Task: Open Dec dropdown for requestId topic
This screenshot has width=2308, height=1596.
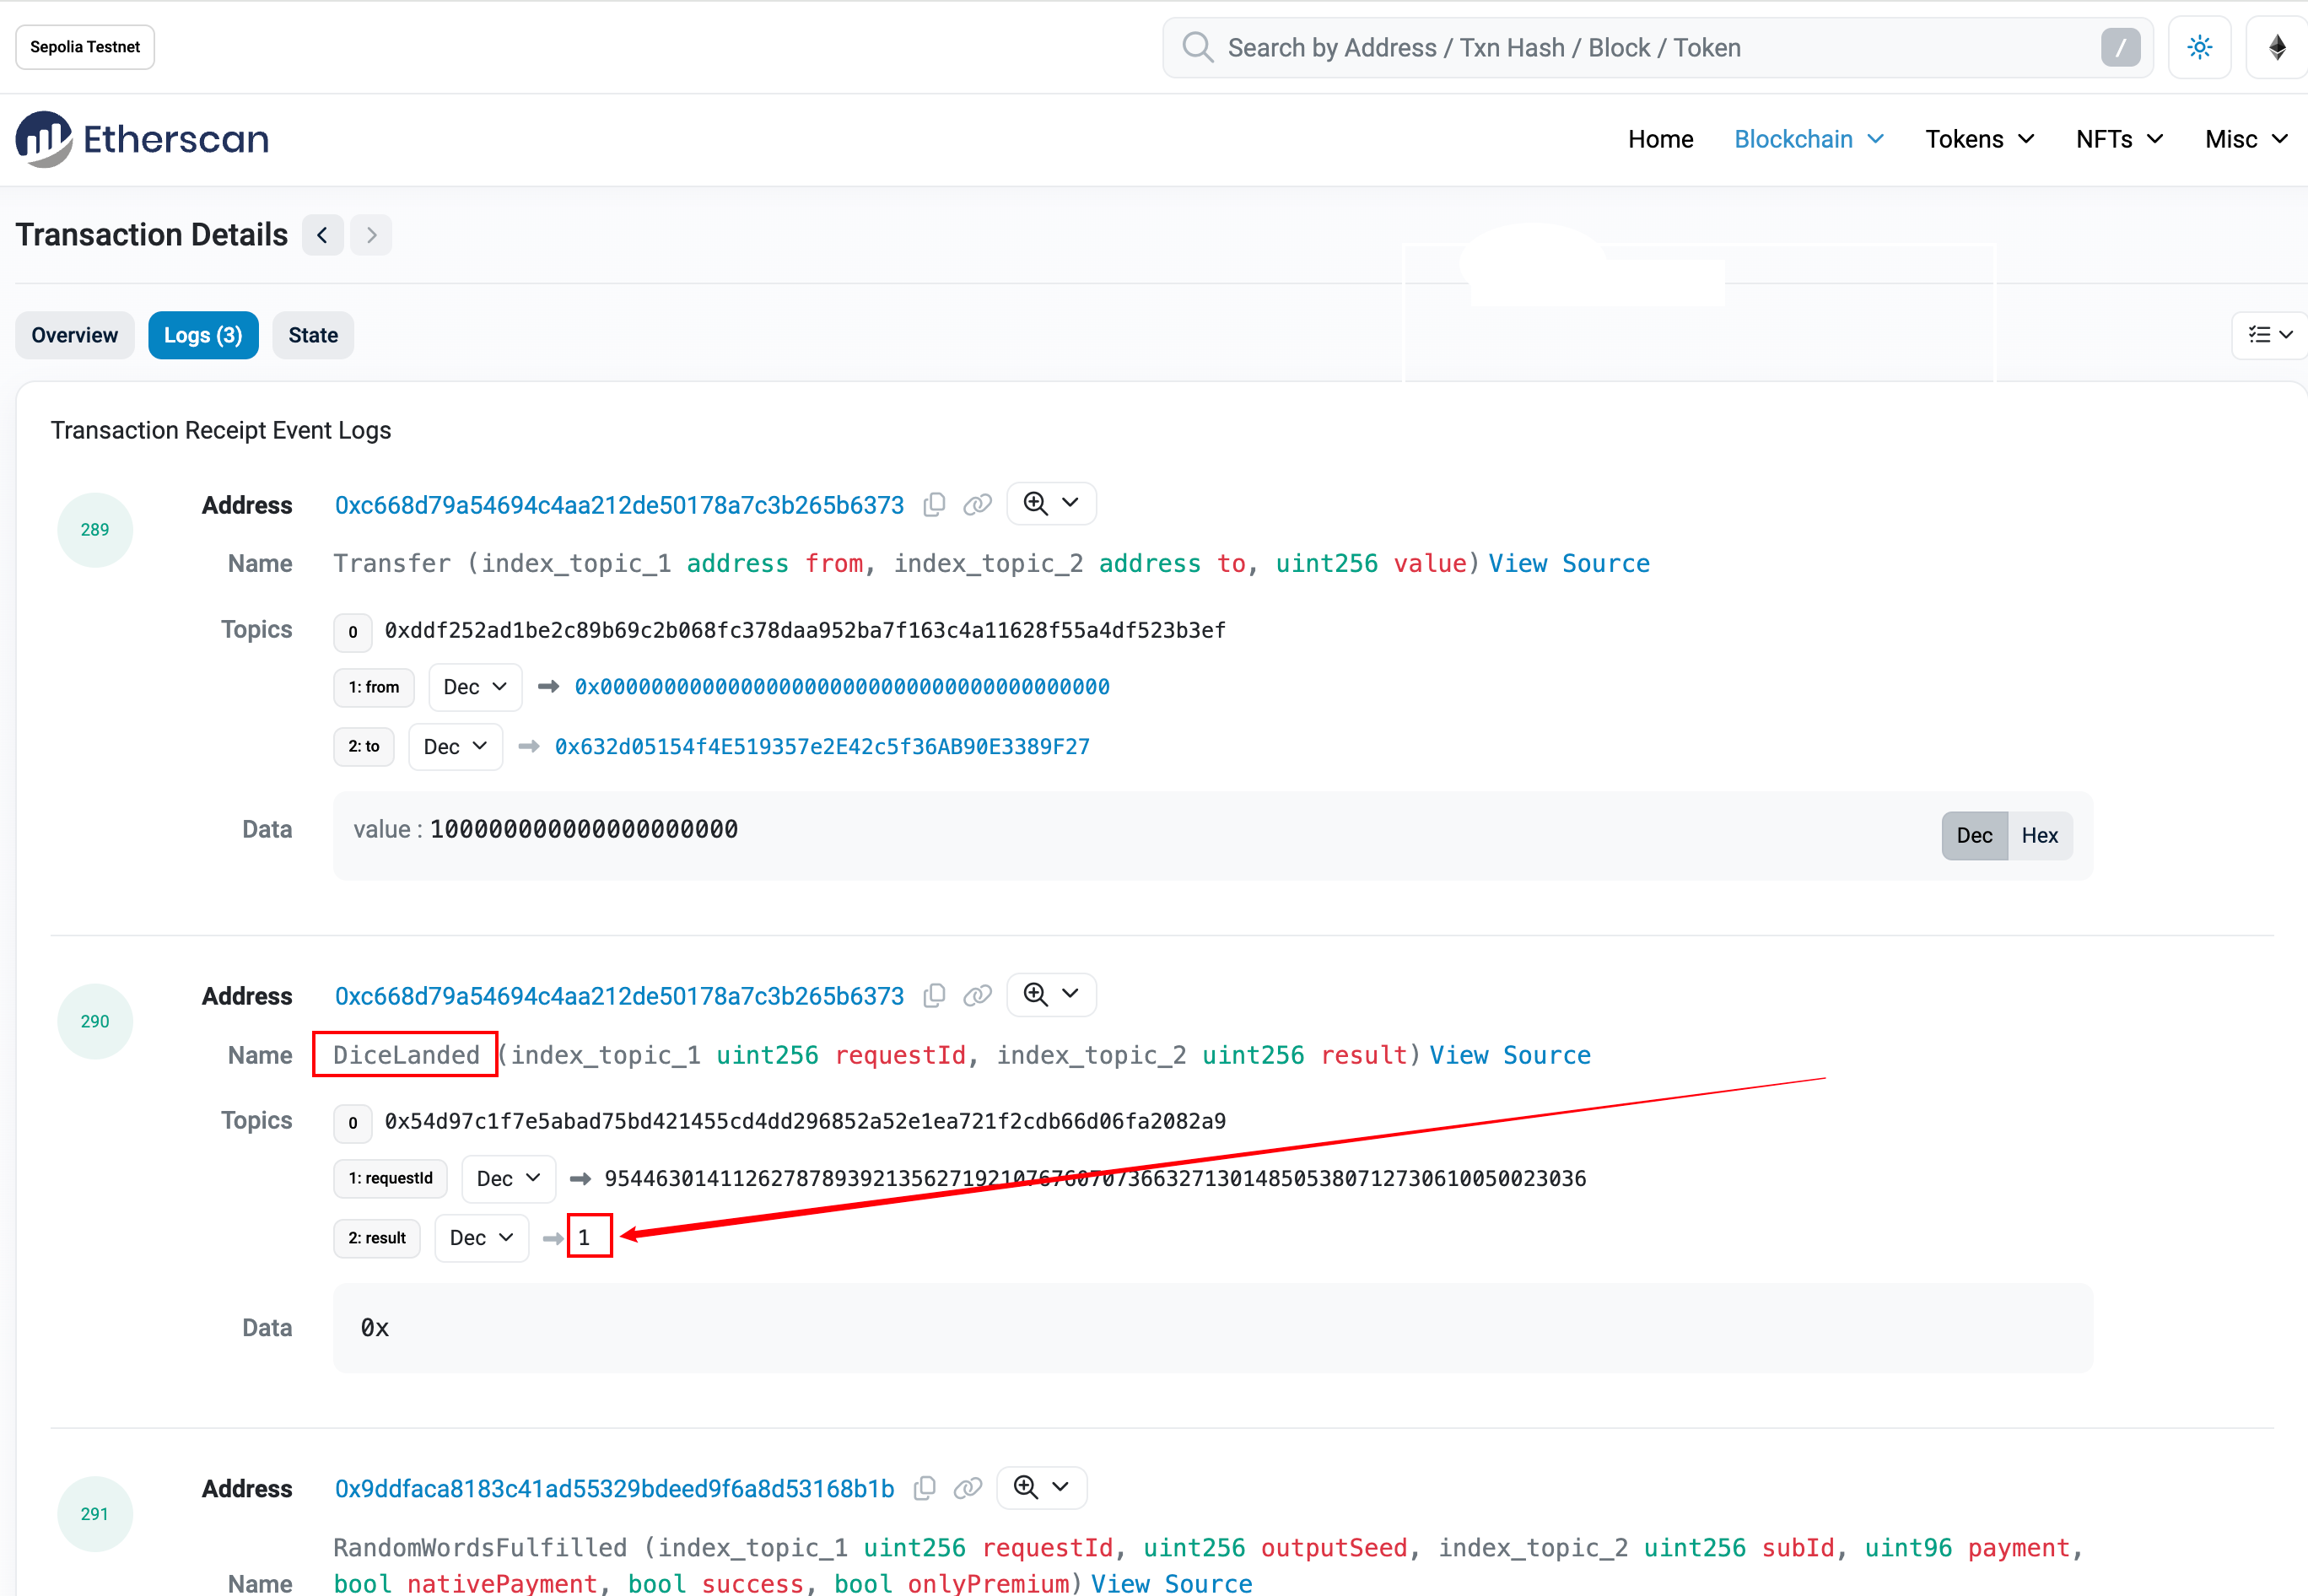Action: coord(508,1178)
